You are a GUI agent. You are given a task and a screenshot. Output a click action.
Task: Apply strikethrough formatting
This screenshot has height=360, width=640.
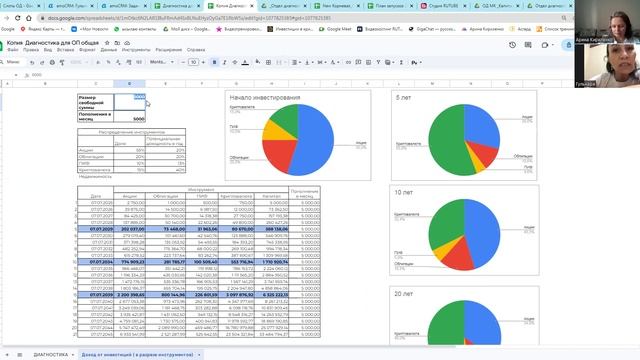point(235,62)
